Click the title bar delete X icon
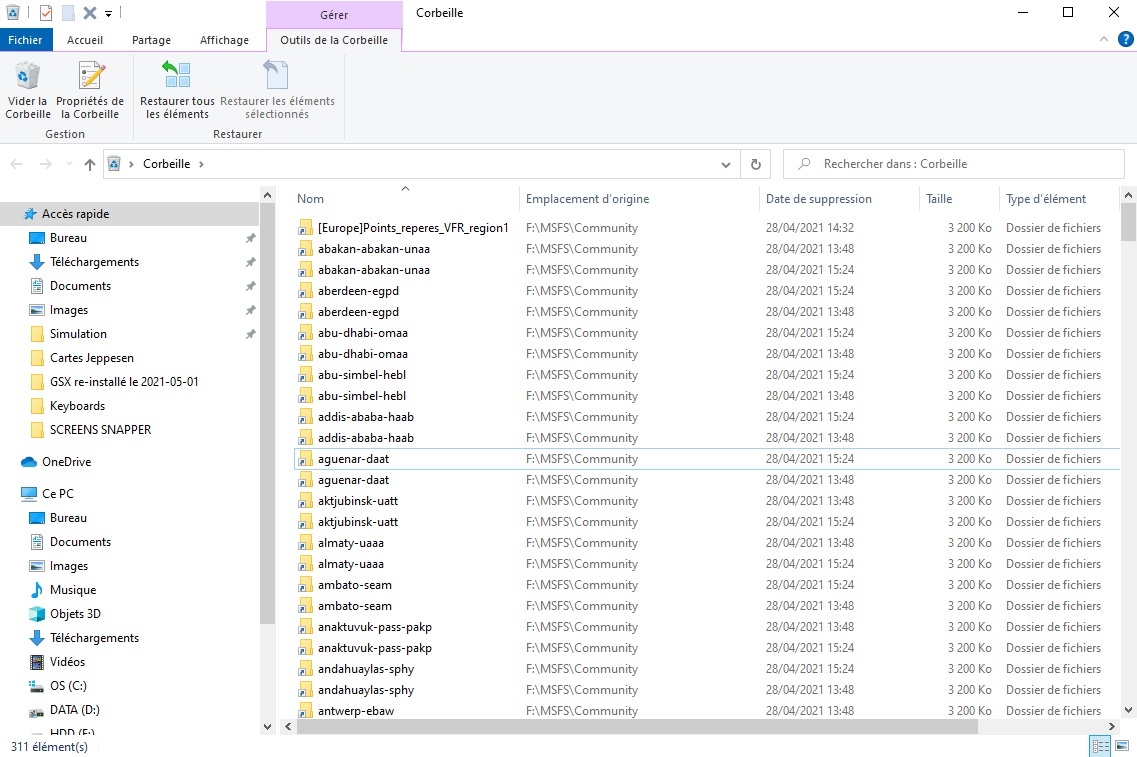 pyautogui.click(x=90, y=13)
